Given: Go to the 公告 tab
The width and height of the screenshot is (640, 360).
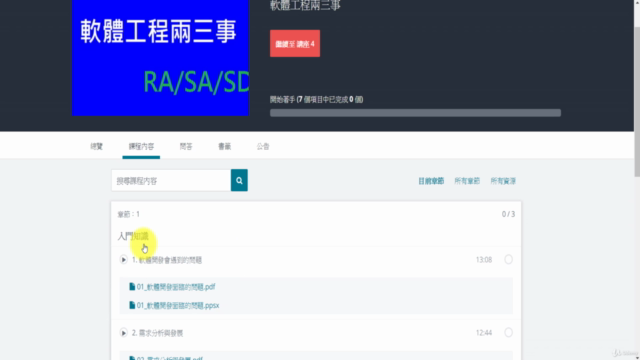Looking at the screenshot, I should pos(263,146).
